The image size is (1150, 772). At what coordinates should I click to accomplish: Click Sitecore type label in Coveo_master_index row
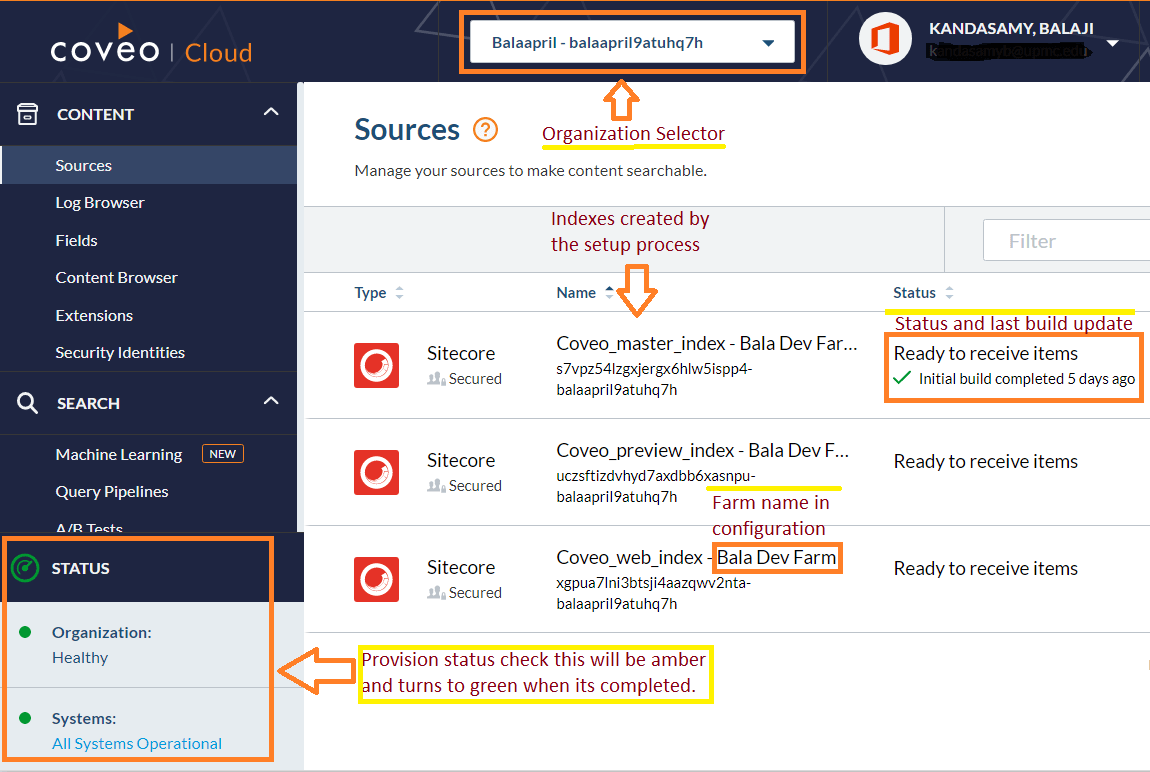tap(461, 353)
